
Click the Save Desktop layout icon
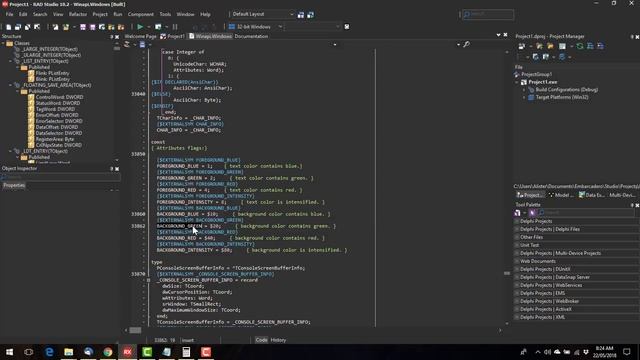[x=301, y=15]
